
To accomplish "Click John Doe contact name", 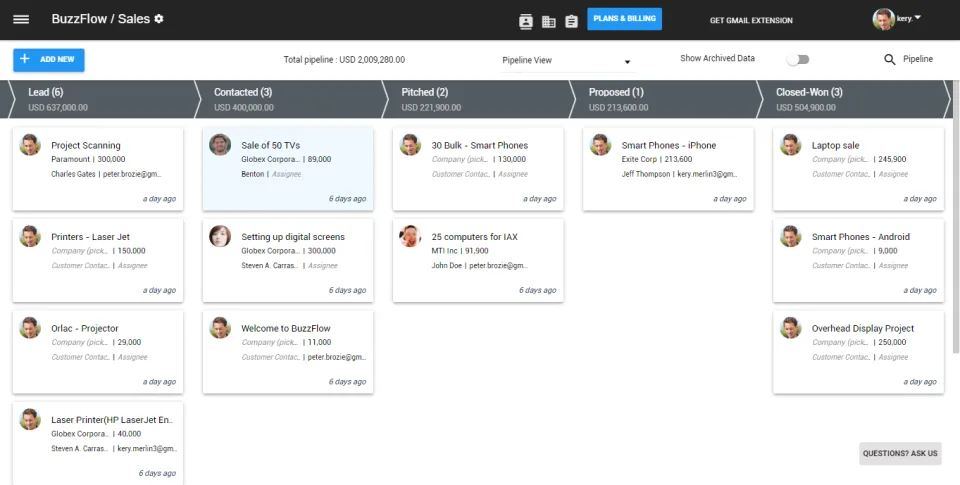I will point(447,265).
